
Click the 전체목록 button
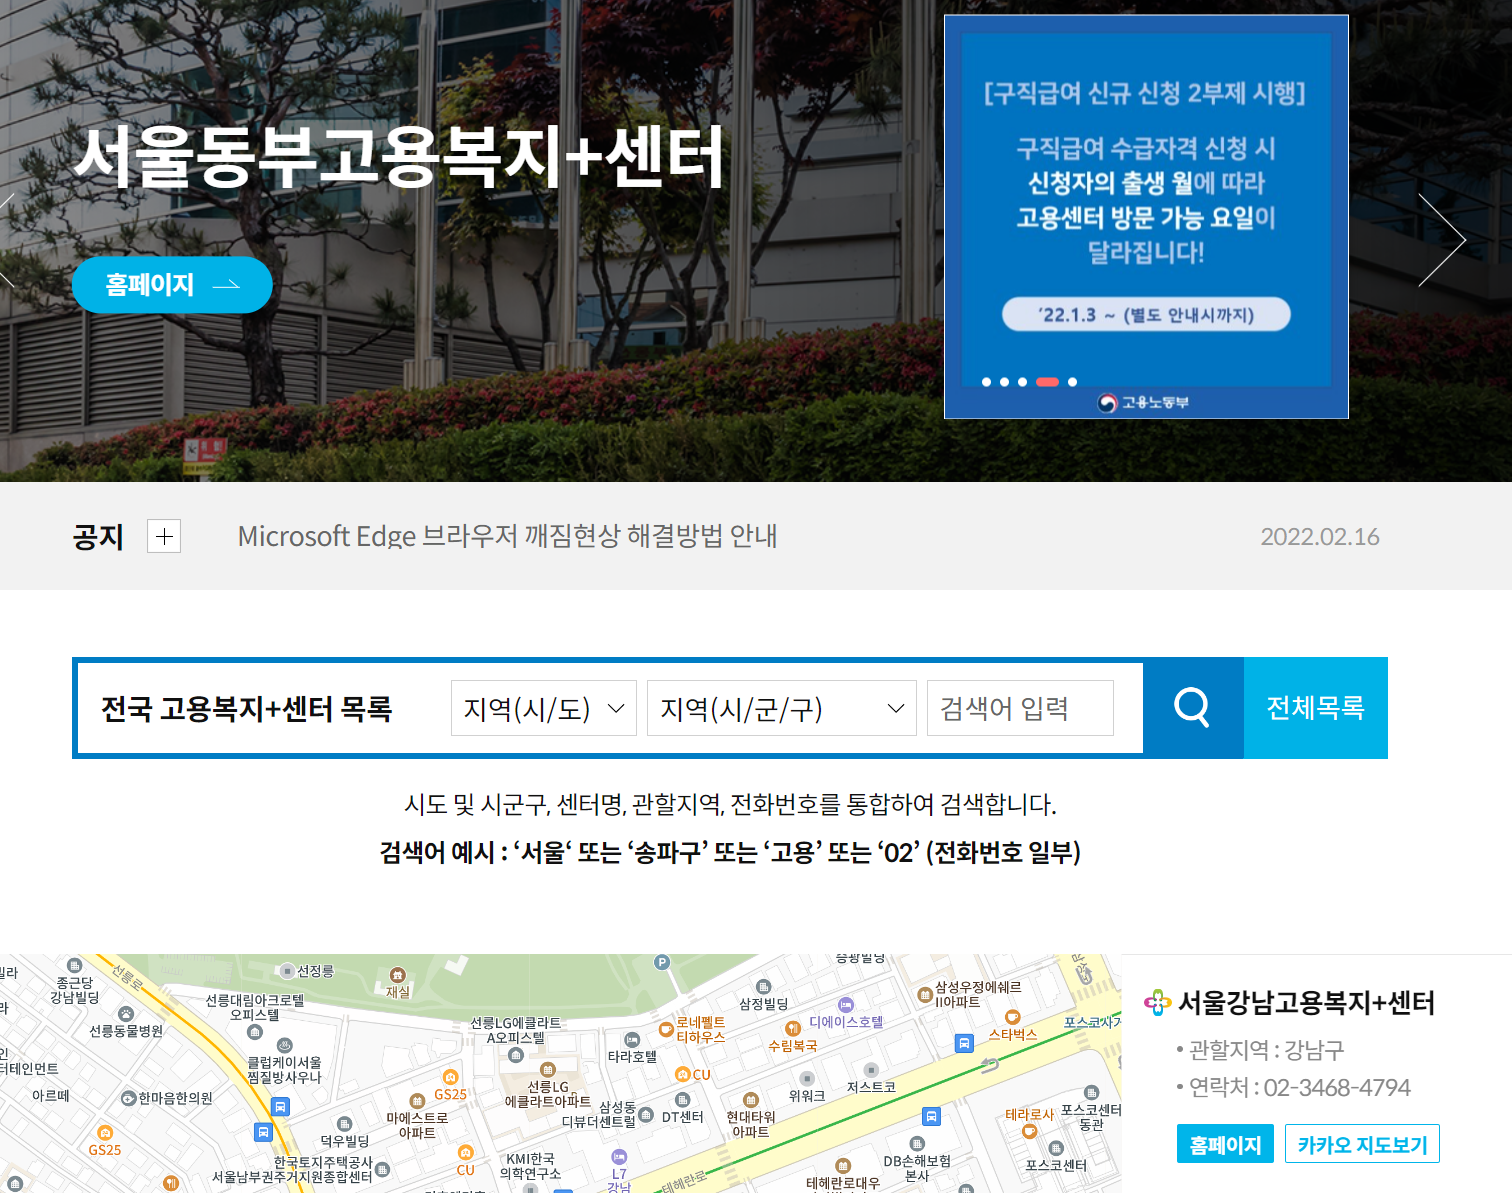coord(1315,707)
